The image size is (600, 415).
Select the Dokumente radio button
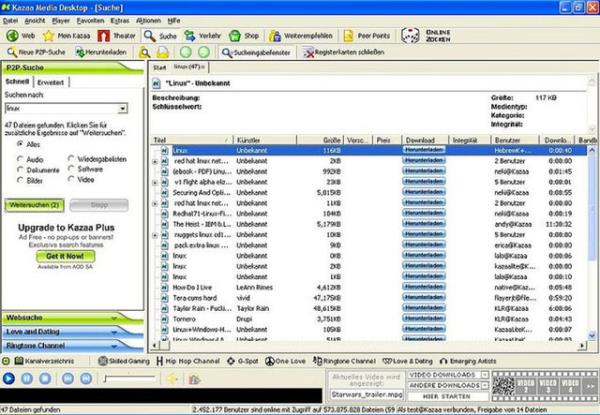coord(20,169)
